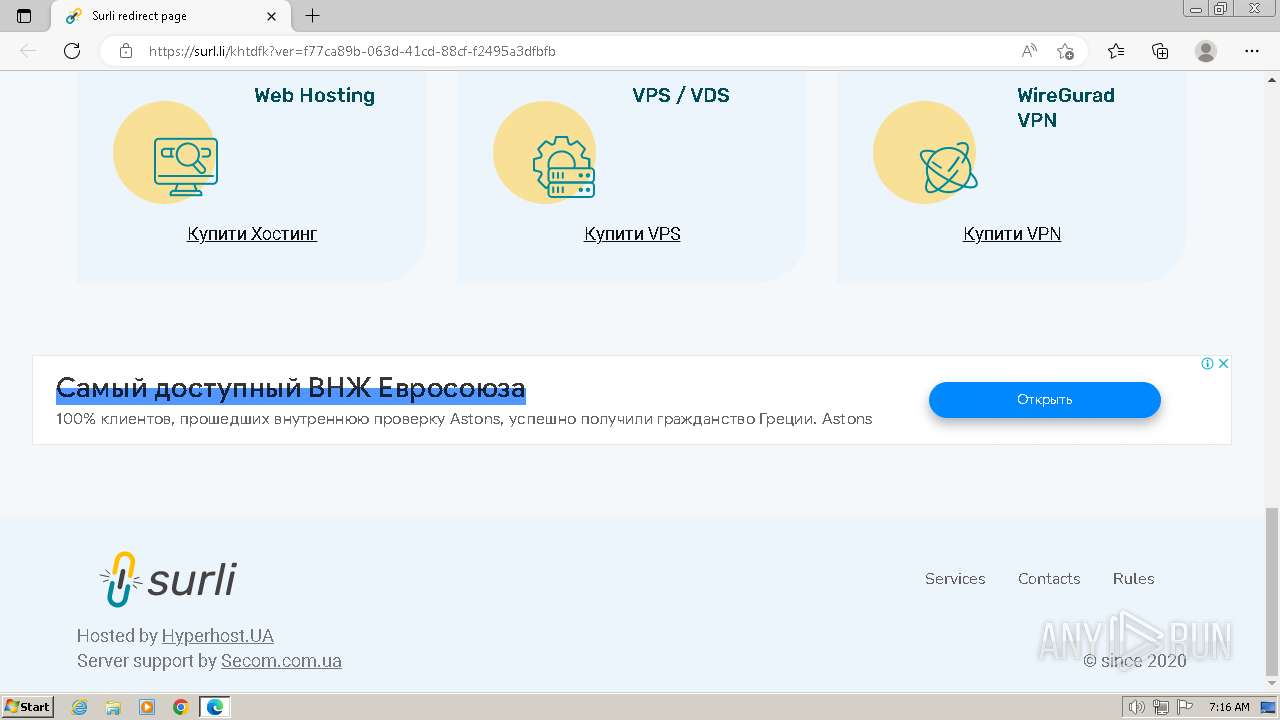This screenshot has height=720, width=1280.
Task: Click the page vertical scrollbar thumb
Action: pyautogui.click(x=1272, y=591)
